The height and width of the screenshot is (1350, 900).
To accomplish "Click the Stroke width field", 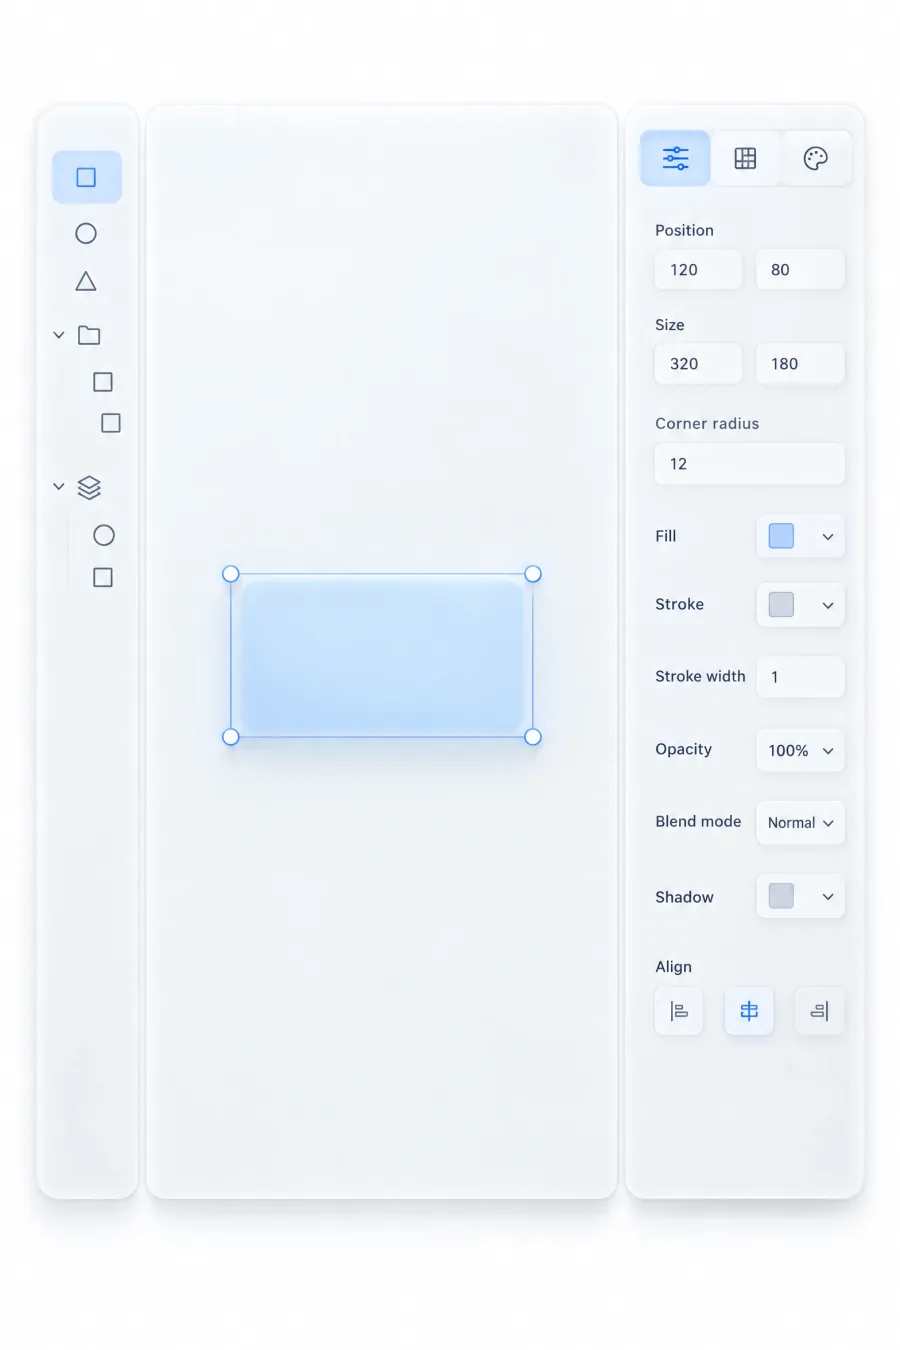I will click(x=800, y=677).
